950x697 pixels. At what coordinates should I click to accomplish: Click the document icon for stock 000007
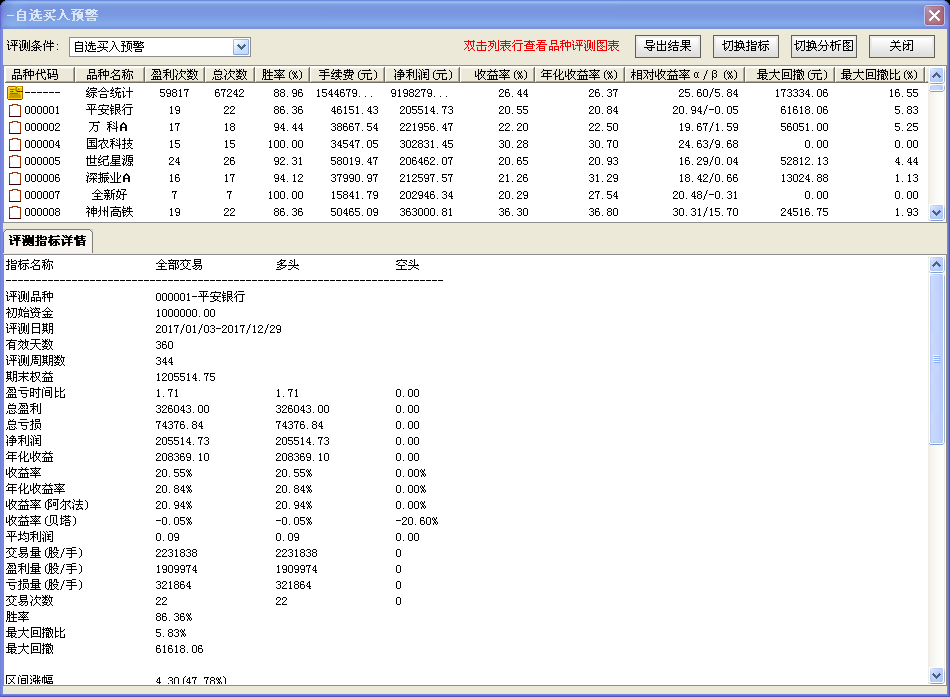tap(14, 195)
